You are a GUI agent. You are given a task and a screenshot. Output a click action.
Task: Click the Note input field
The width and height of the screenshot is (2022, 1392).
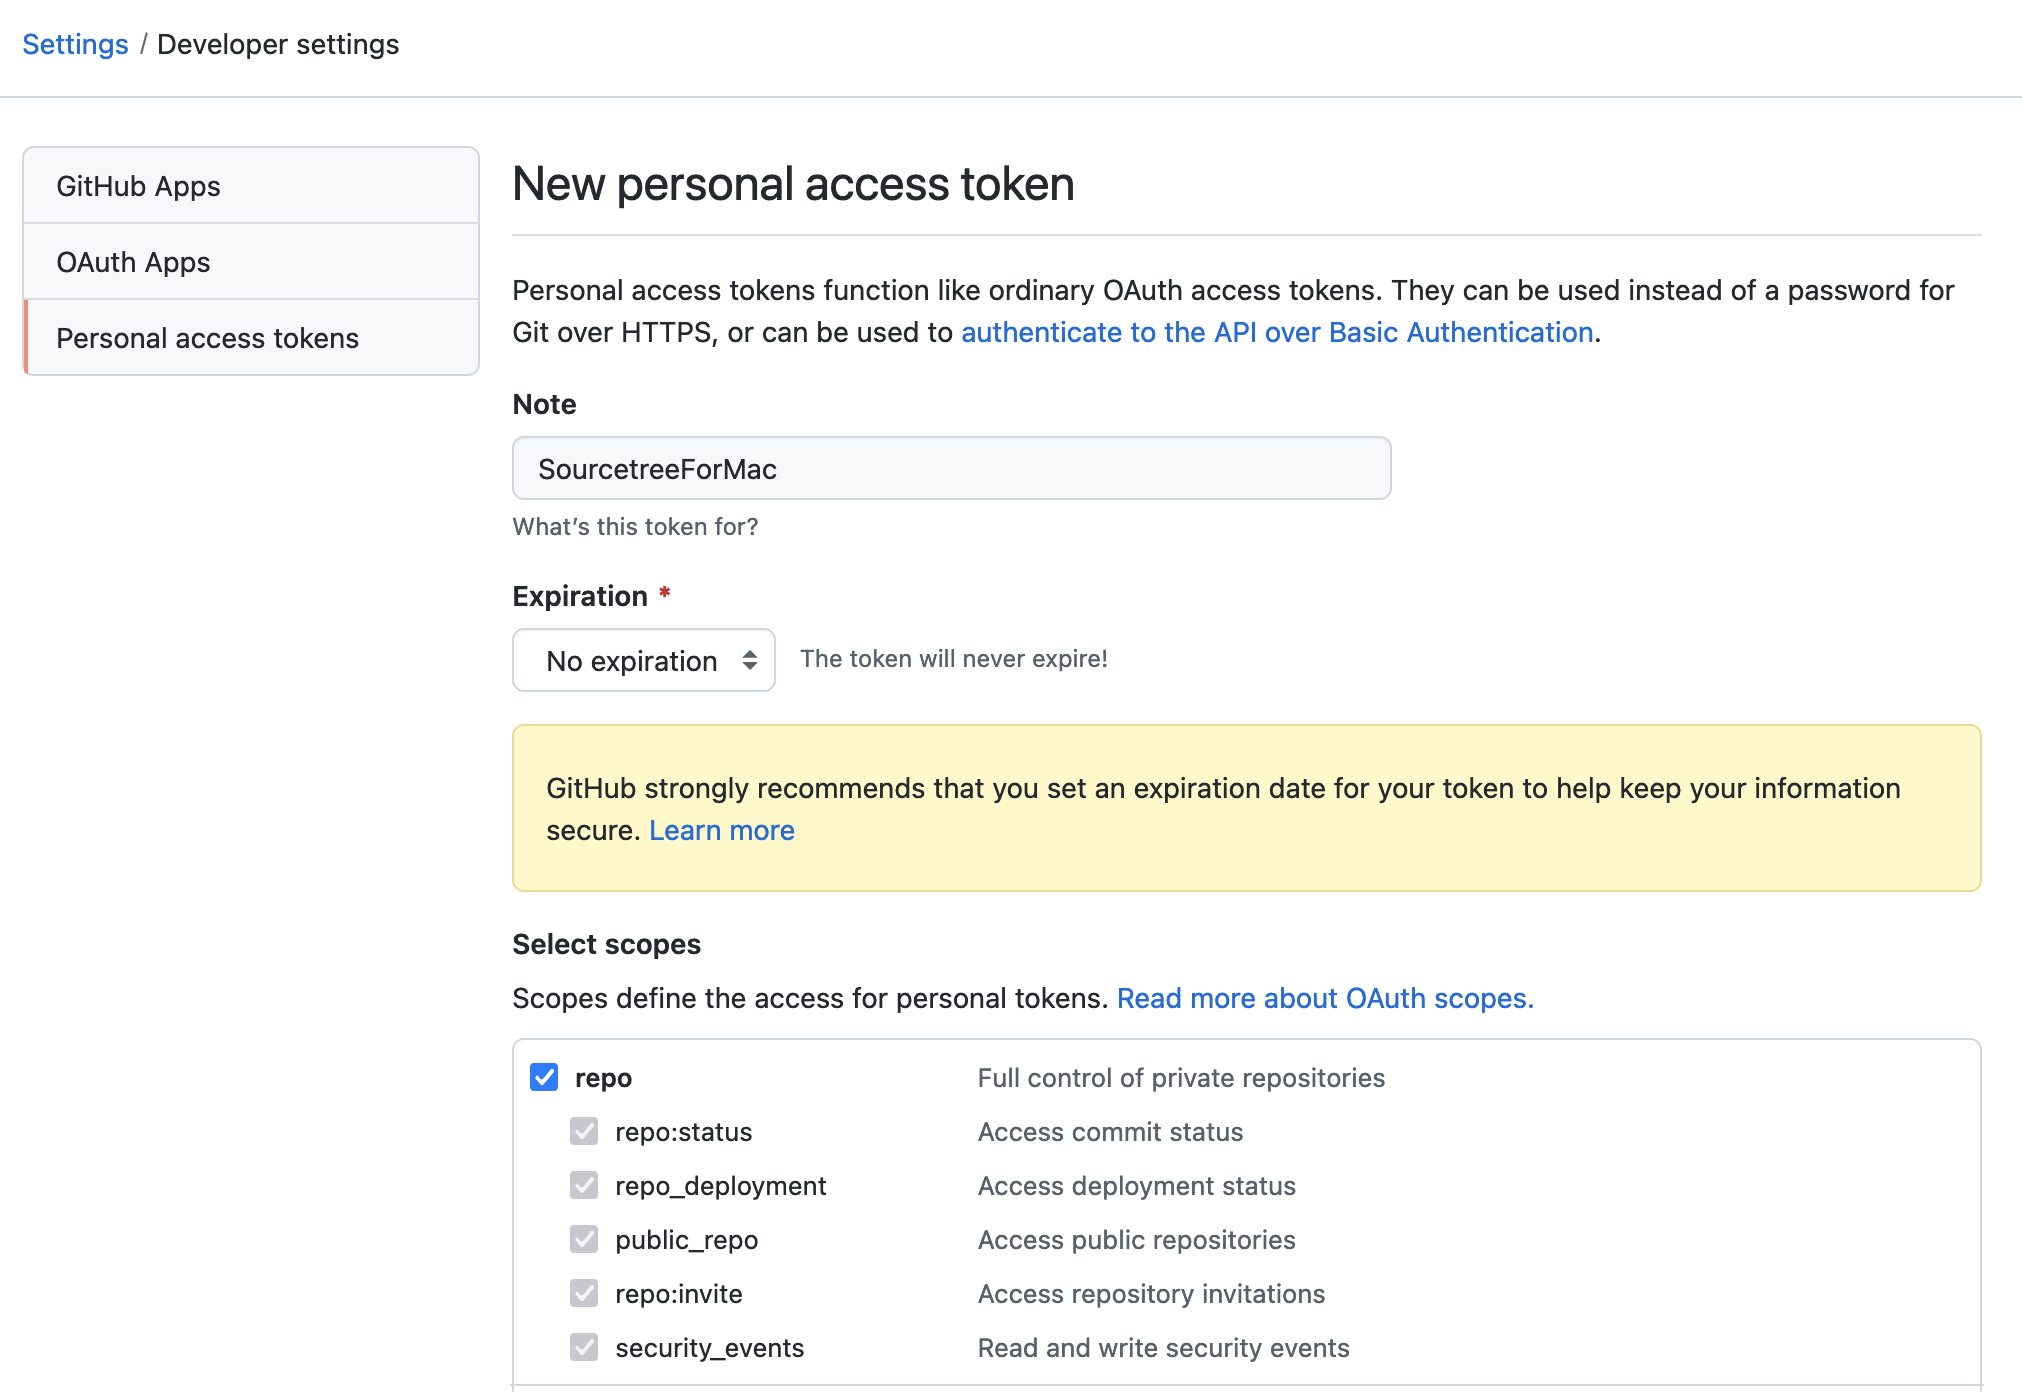tap(950, 468)
